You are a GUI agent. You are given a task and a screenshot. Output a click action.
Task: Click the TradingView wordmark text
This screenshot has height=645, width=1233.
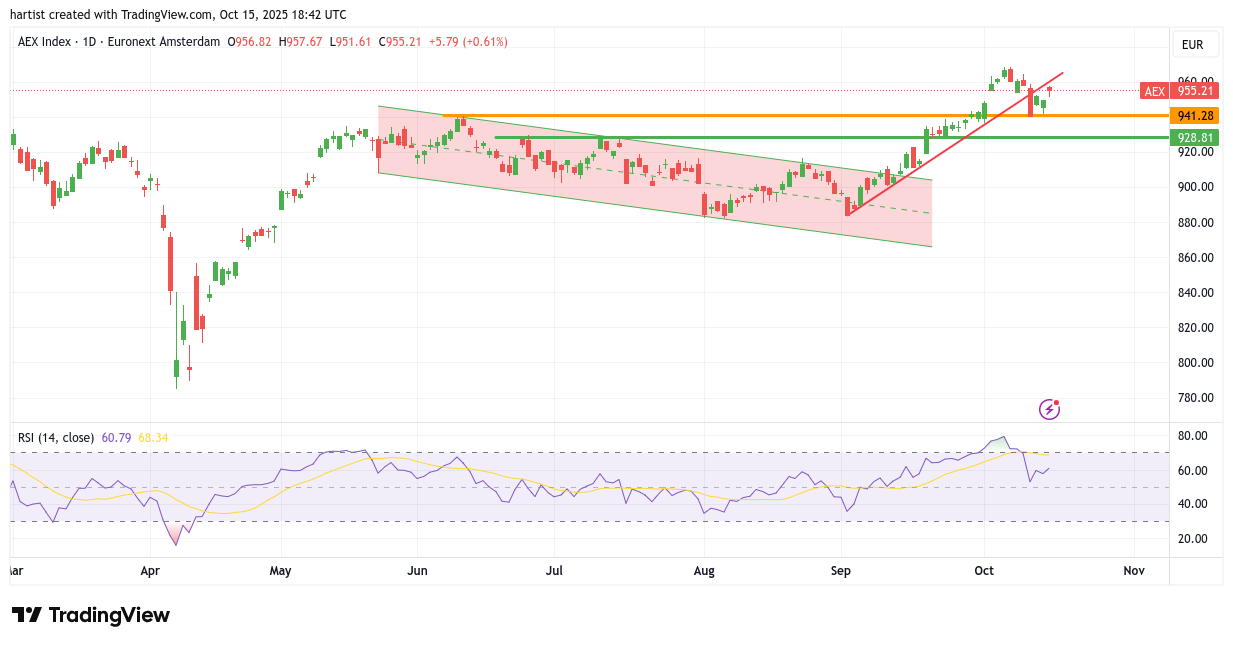point(109,615)
